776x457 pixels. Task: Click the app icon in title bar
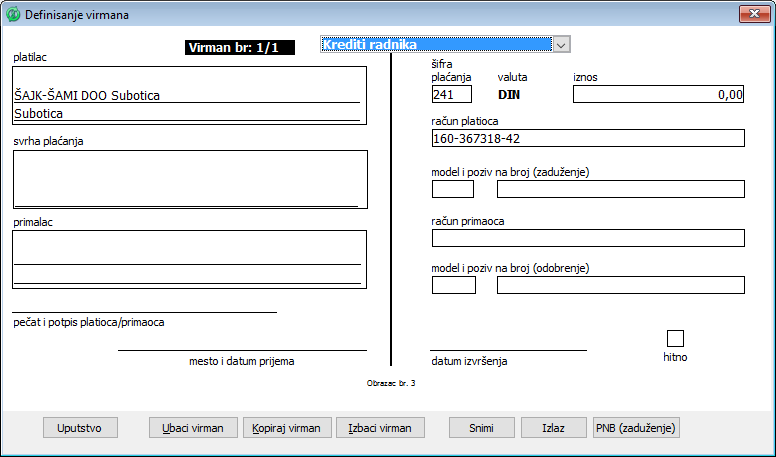tap(13, 15)
